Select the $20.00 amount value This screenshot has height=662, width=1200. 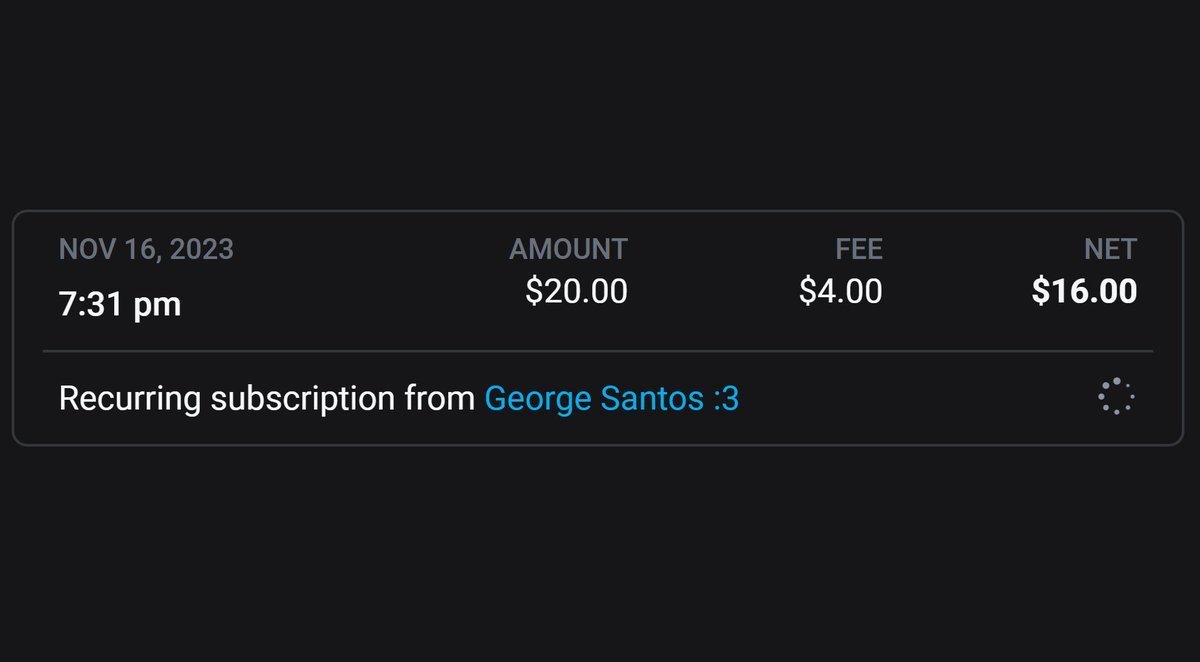[x=577, y=291]
